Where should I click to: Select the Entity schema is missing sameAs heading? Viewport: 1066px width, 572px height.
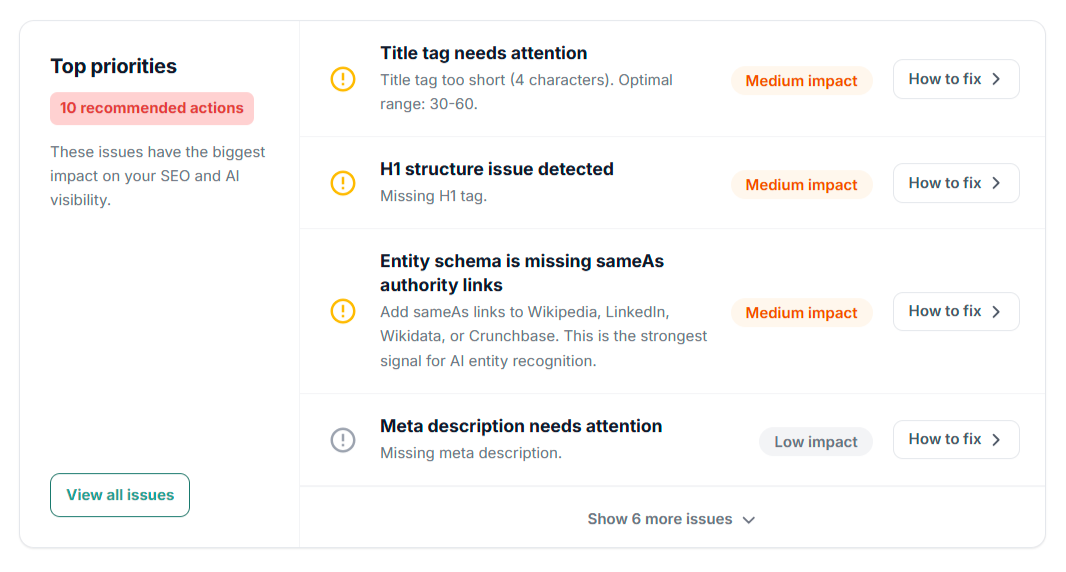[521, 273]
